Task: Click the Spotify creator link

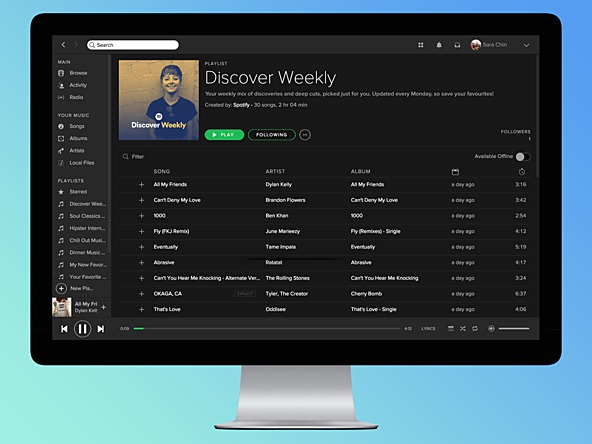Action: [241, 105]
